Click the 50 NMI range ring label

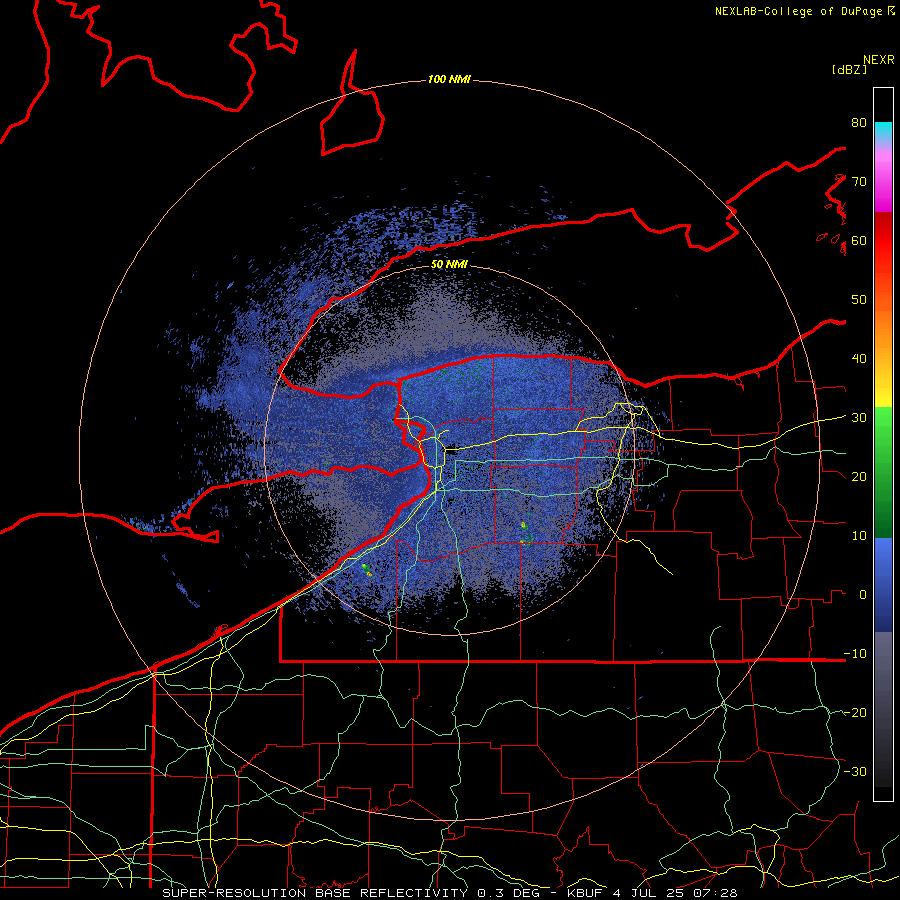(449, 264)
